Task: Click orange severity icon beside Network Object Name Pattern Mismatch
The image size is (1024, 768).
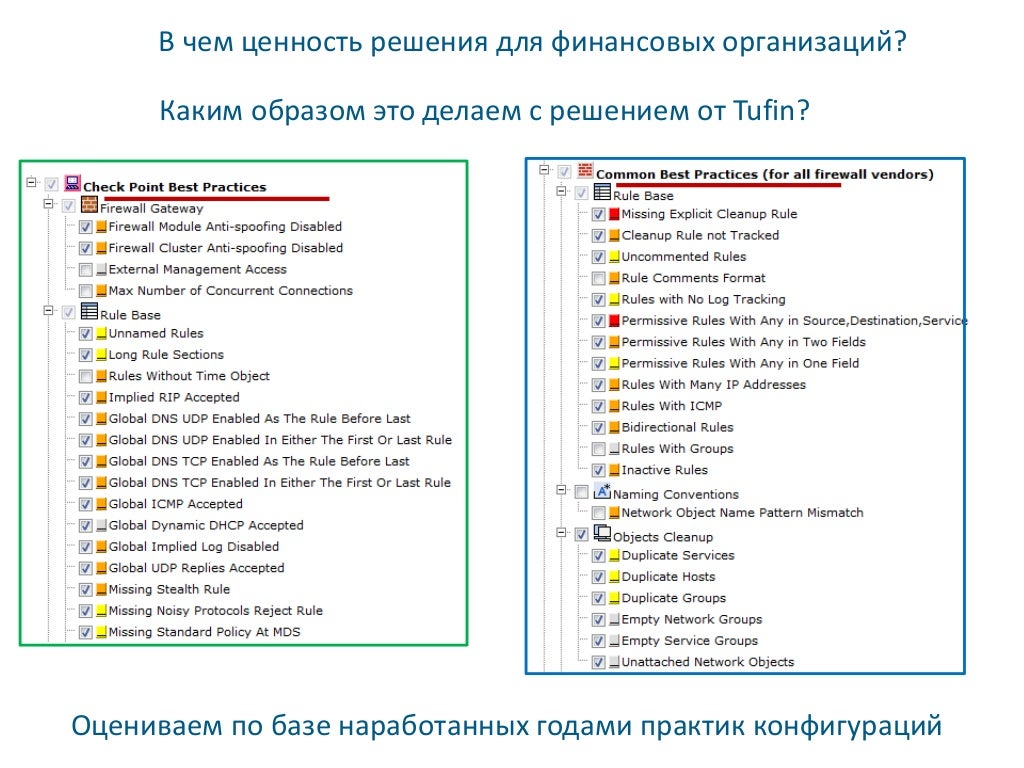Action: (x=614, y=513)
